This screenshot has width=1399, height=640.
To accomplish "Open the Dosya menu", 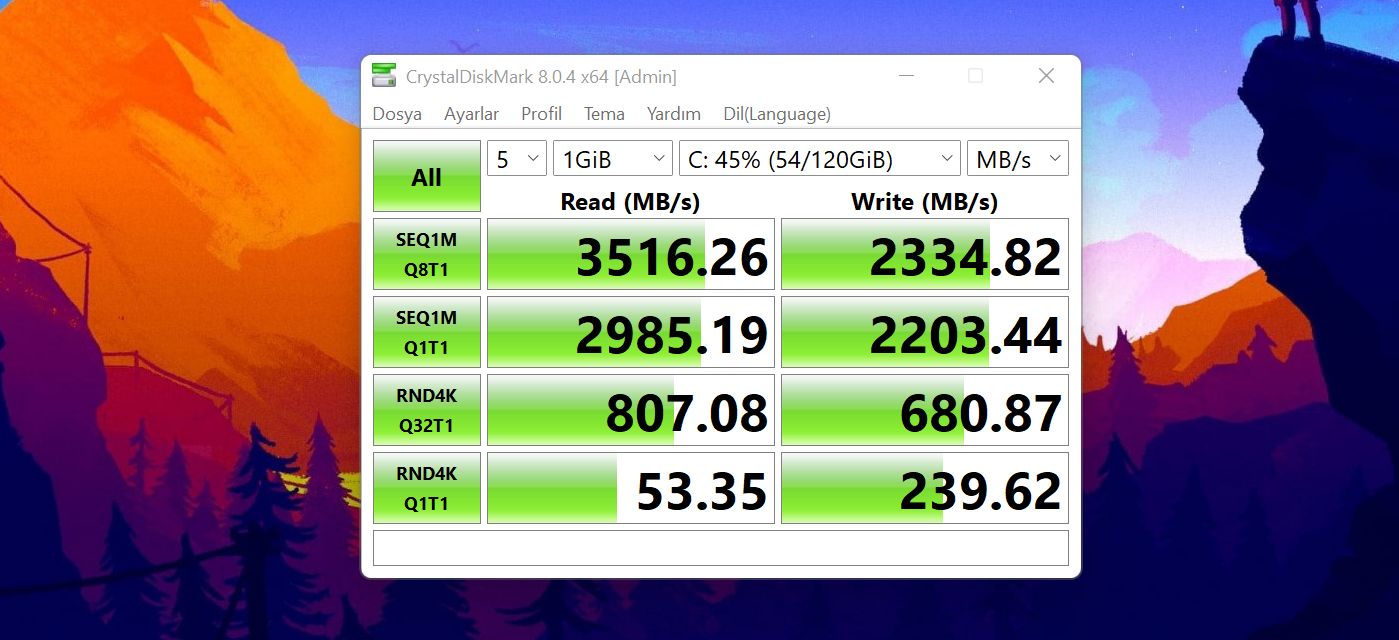I will [397, 114].
